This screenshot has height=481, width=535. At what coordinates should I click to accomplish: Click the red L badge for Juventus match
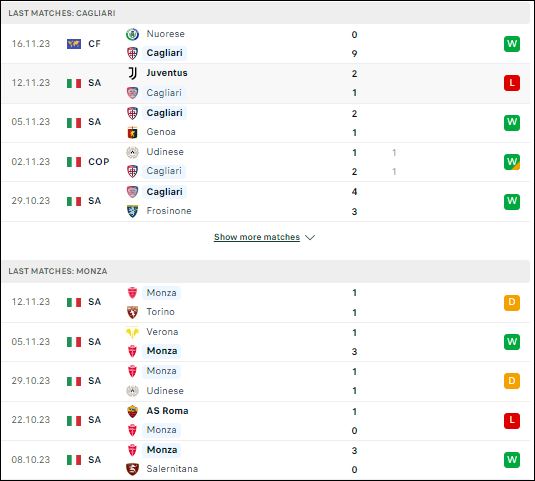[512, 83]
